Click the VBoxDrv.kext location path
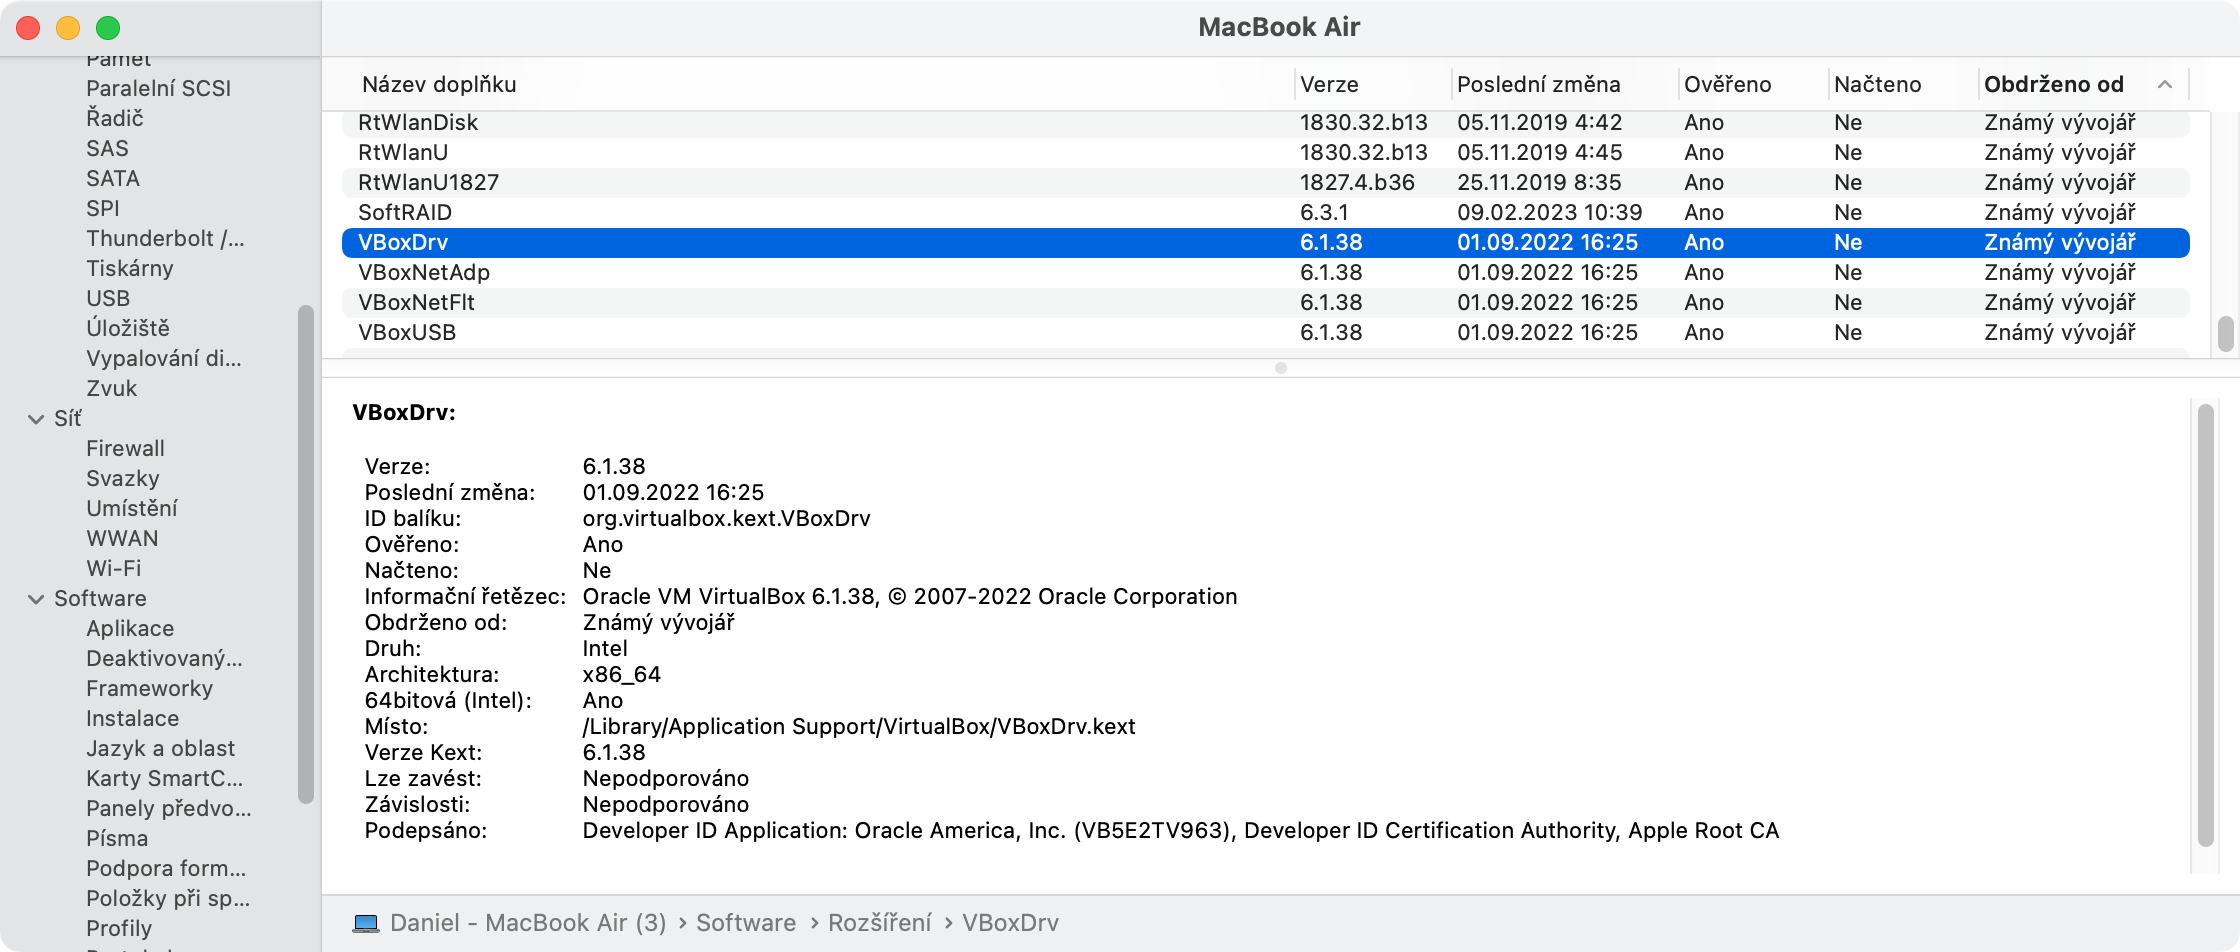Viewport: 2240px width, 952px height. point(859,727)
